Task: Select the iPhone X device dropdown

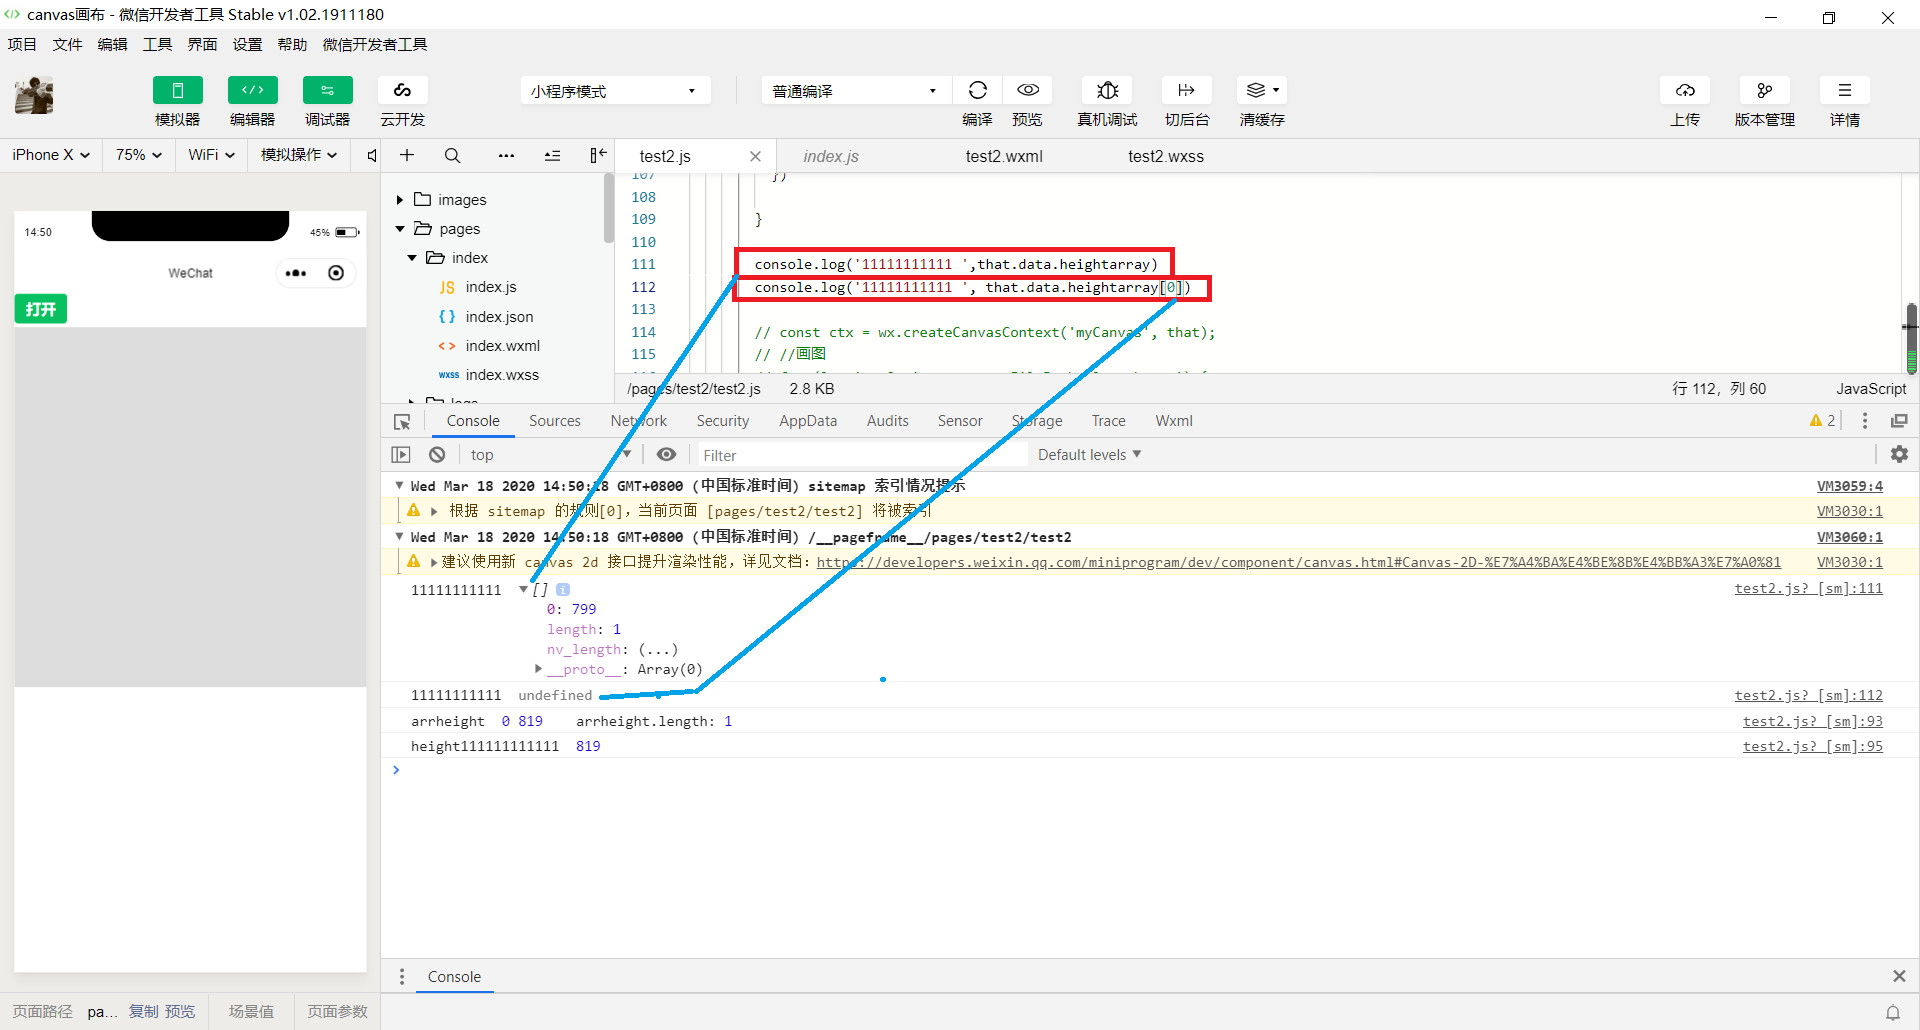Action: coord(51,155)
